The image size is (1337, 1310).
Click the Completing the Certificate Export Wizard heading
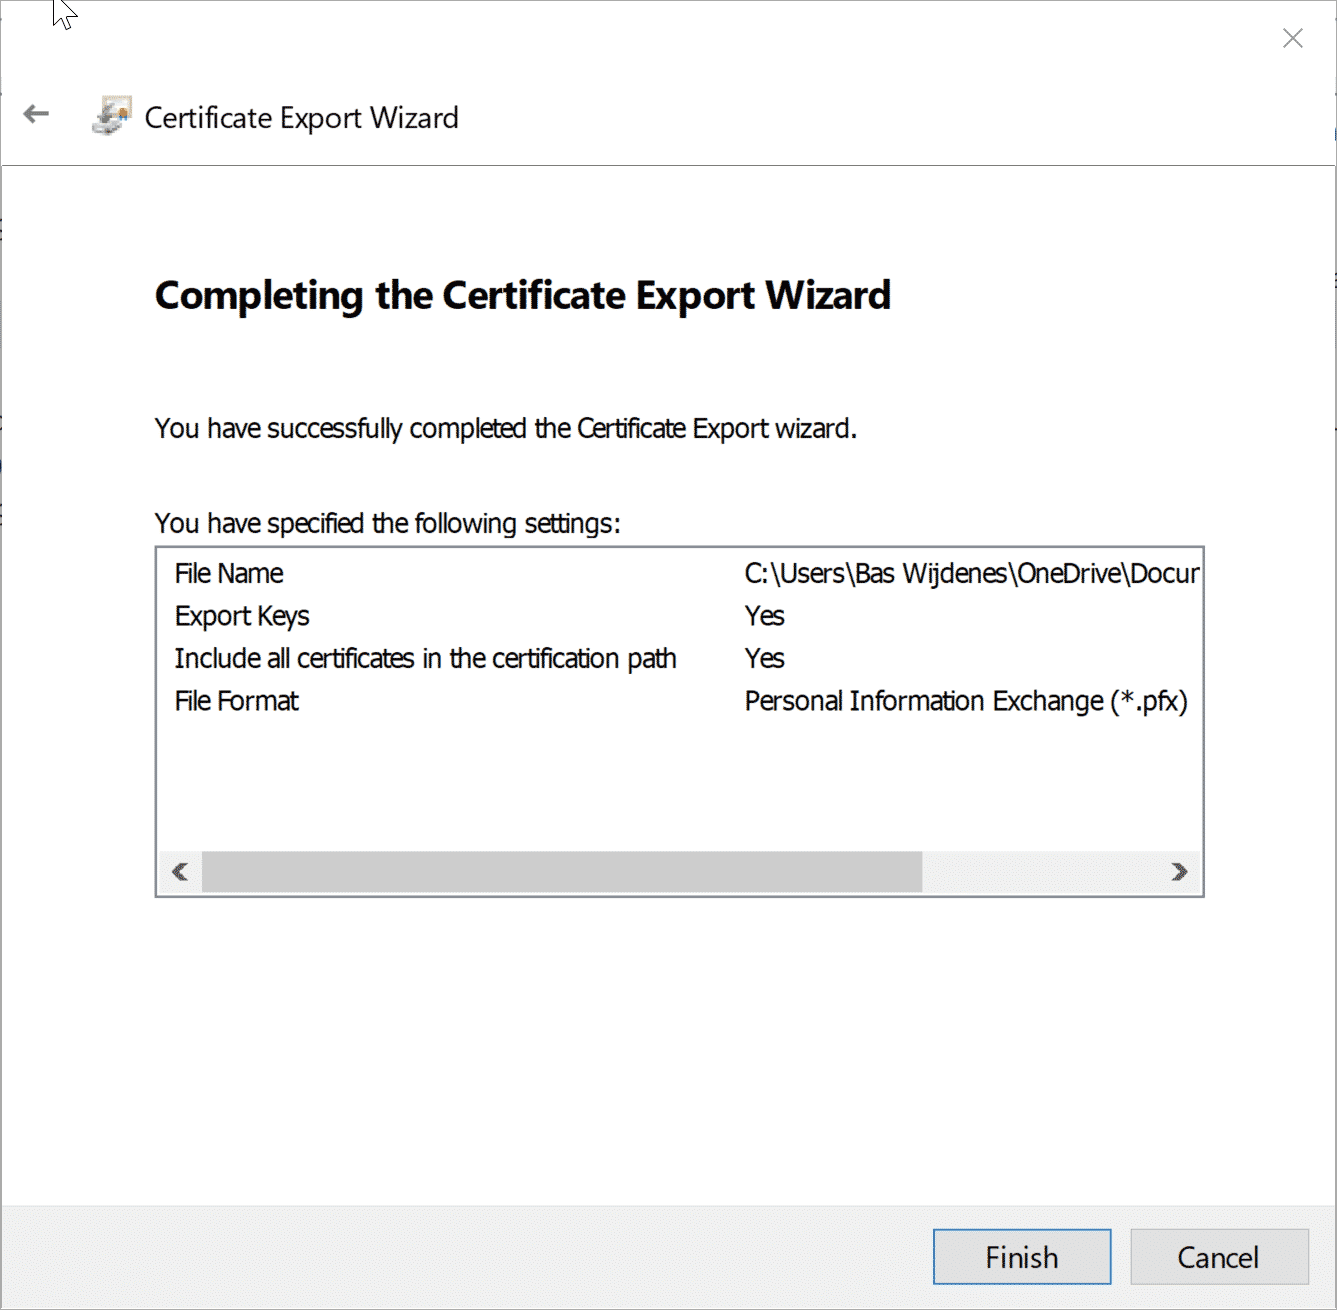[522, 296]
